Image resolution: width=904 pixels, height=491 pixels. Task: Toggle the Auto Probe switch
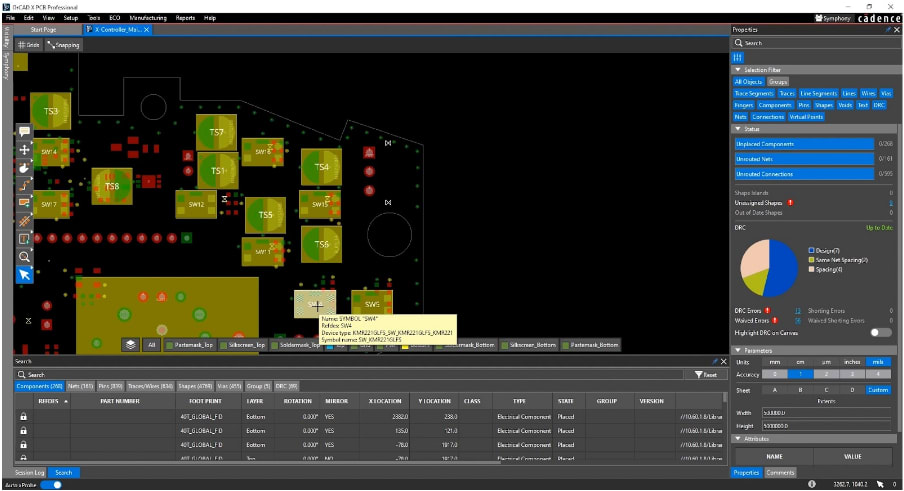tap(52, 485)
